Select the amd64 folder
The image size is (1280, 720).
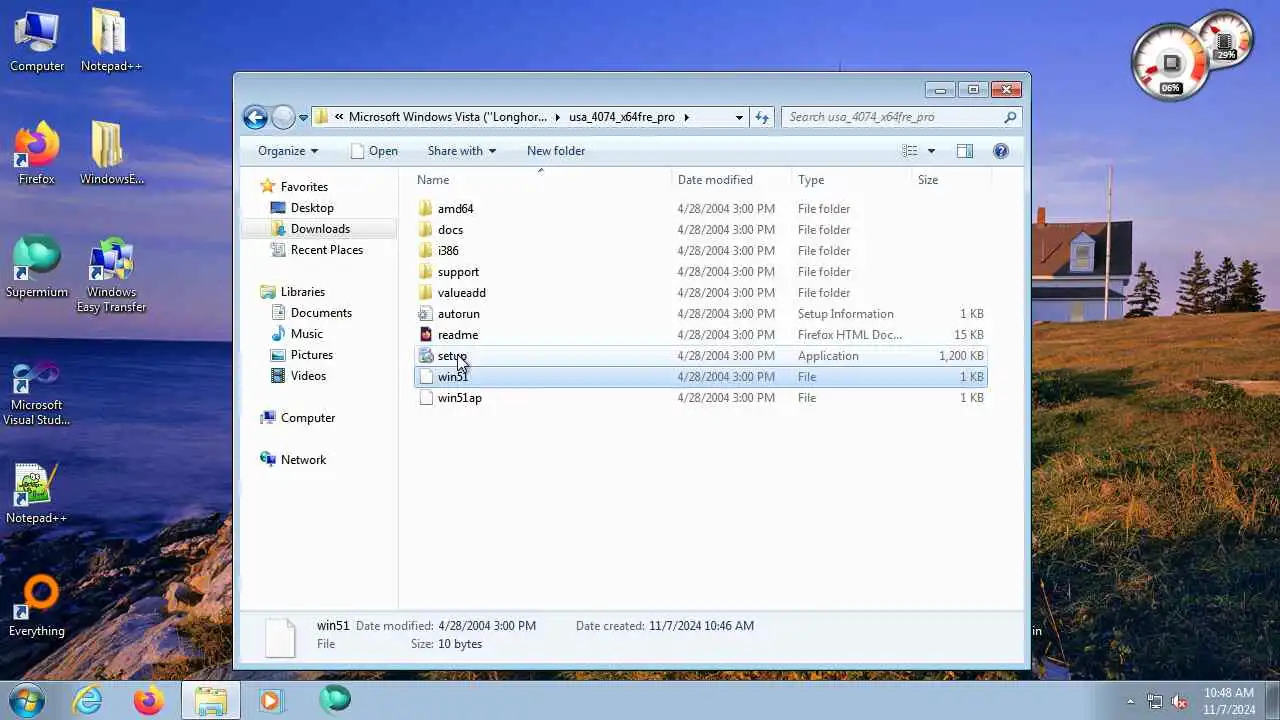(x=700, y=209)
